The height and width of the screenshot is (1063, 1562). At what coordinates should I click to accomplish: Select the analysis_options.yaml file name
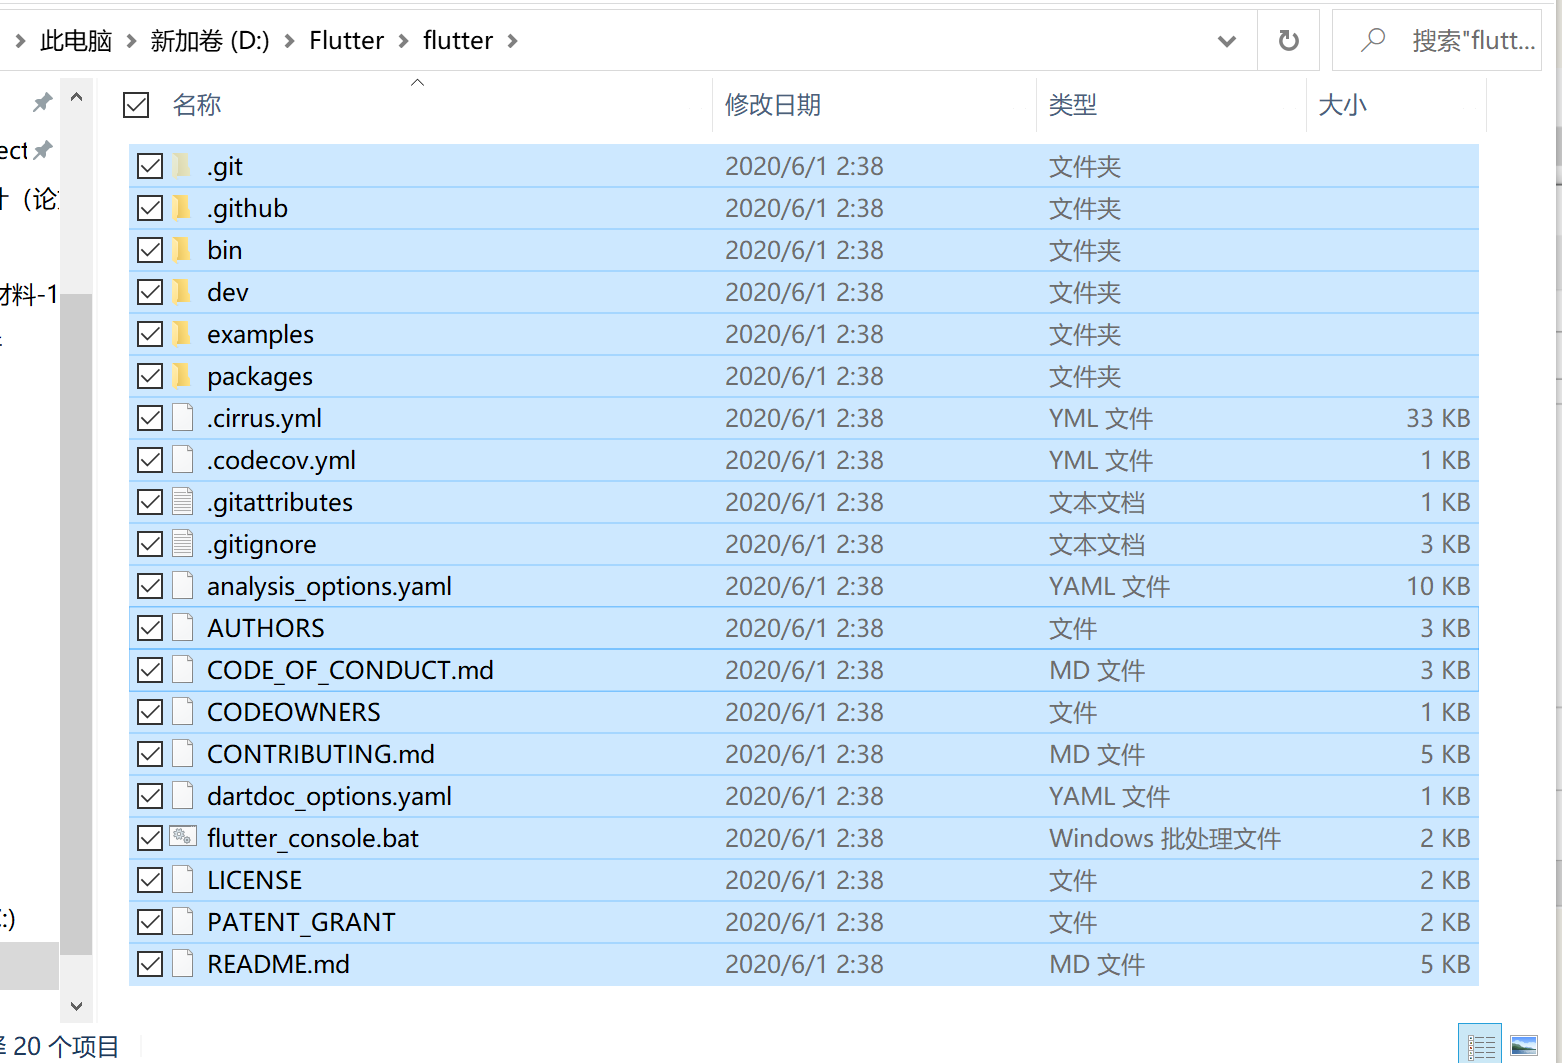pyautogui.click(x=329, y=586)
